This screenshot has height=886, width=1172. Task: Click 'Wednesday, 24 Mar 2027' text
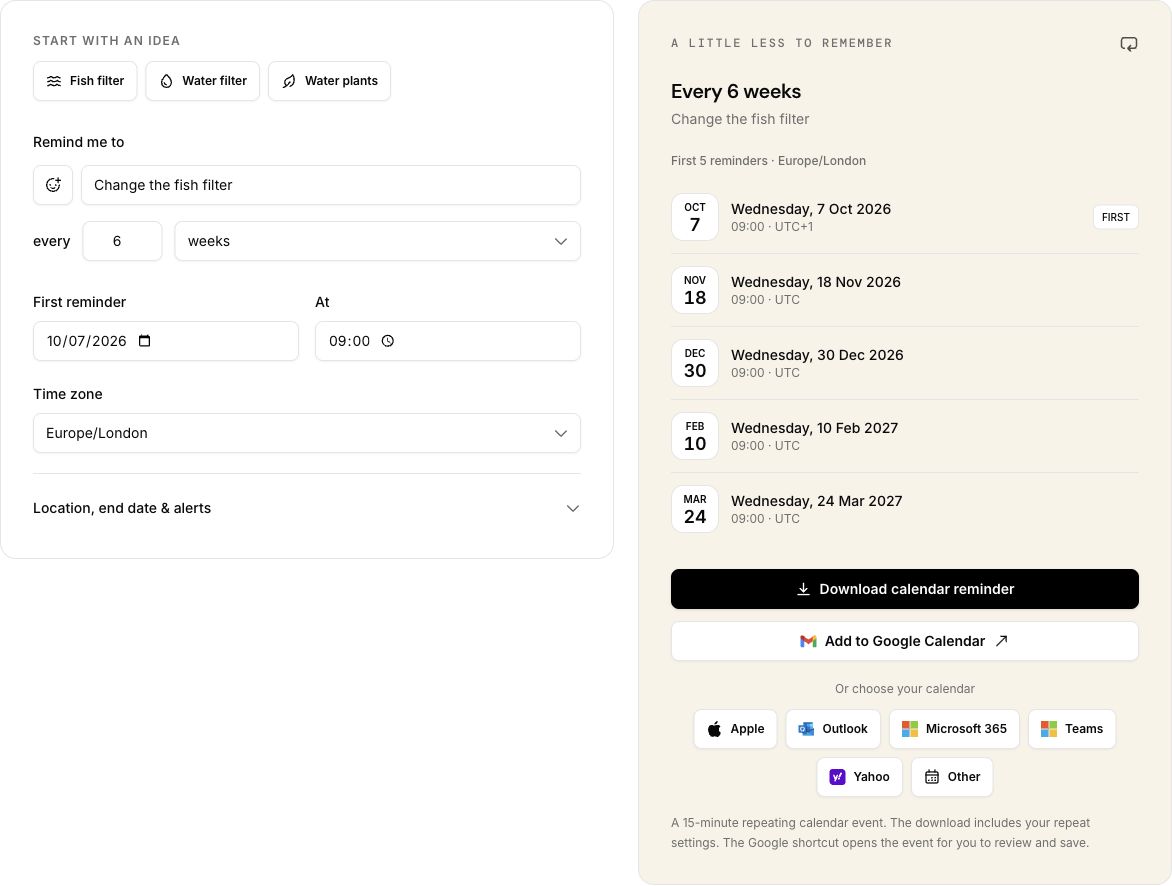[x=816, y=500]
